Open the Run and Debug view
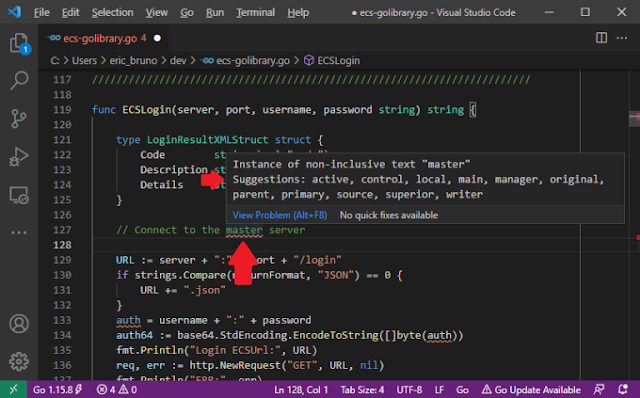This screenshot has height=398, width=640. 19,157
